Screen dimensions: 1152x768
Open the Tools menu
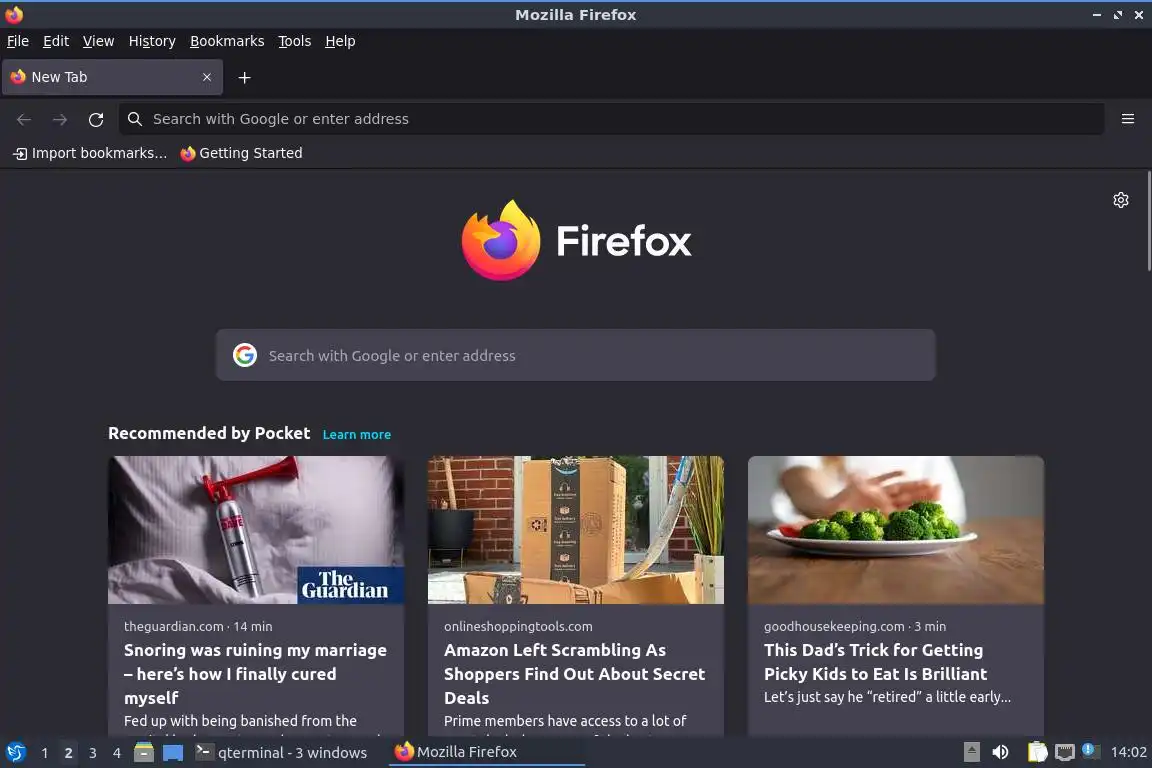point(295,41)
